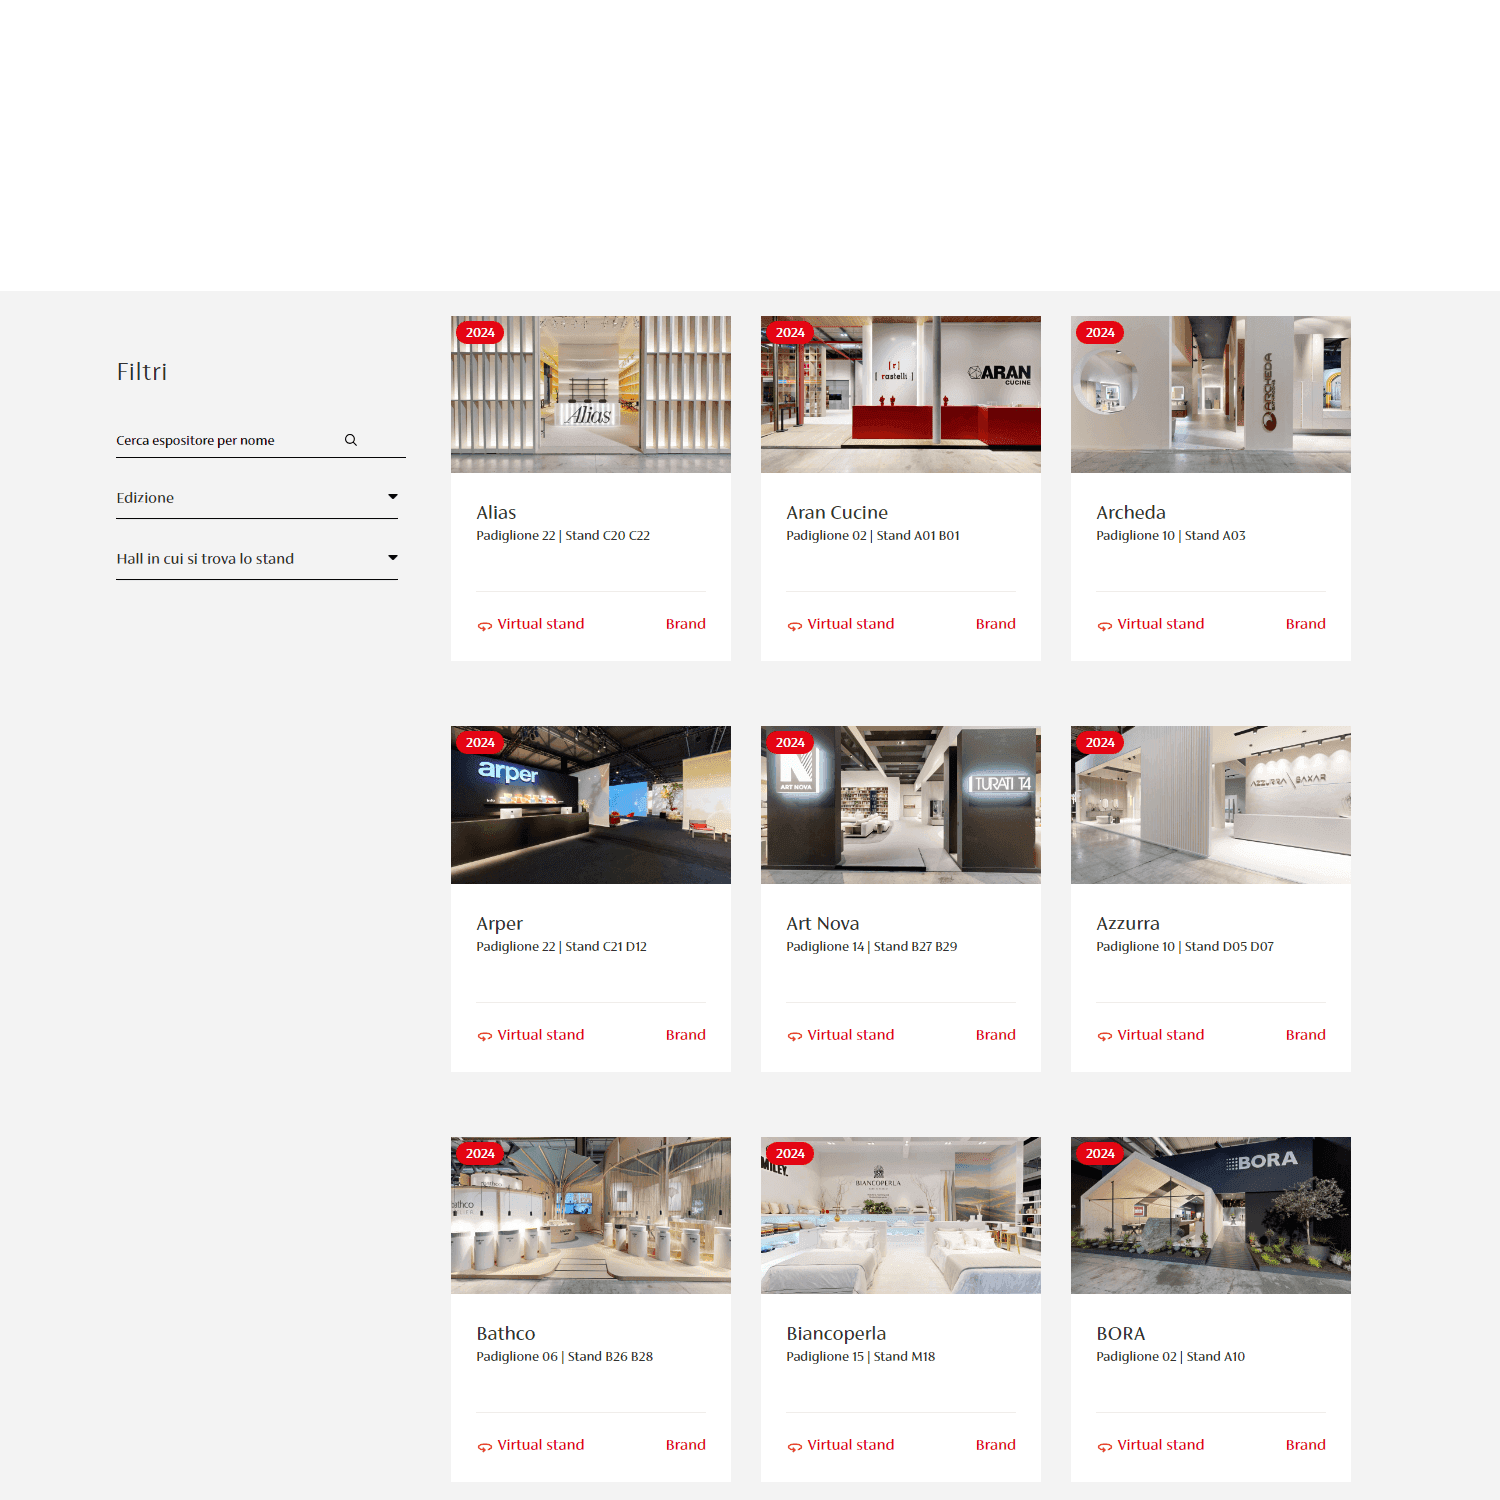Click the virtual stand icon for Arper

tap(484, 1036)
